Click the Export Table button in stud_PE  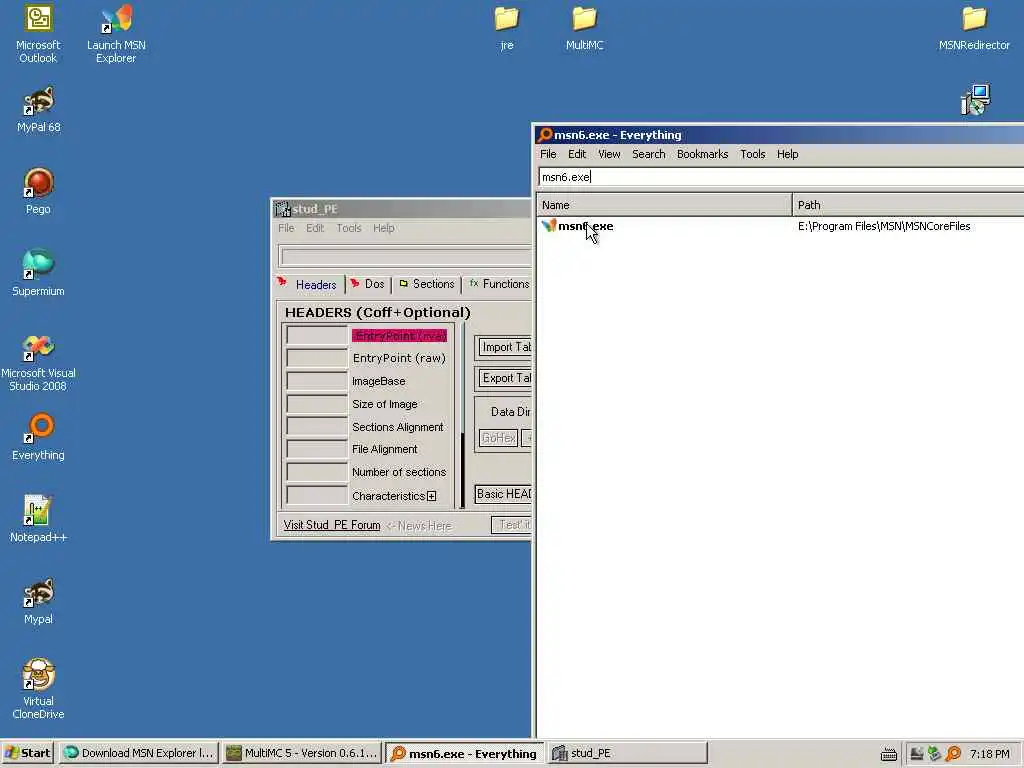[x=505, y=378]
